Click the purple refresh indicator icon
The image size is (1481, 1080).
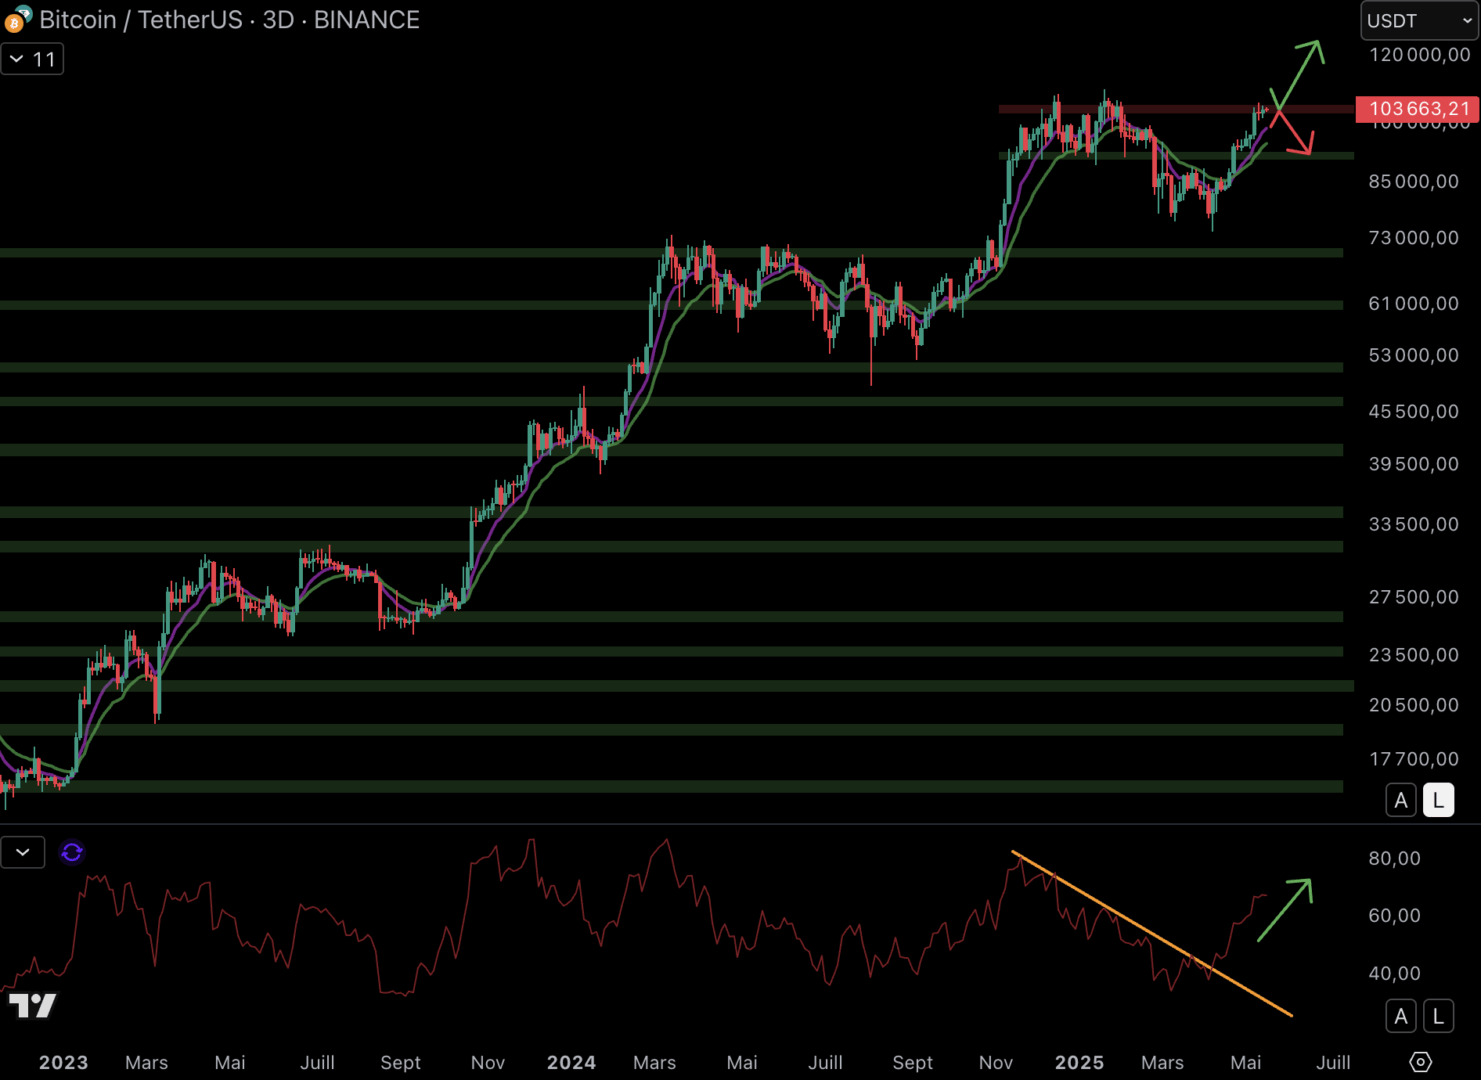pos(72,852)
